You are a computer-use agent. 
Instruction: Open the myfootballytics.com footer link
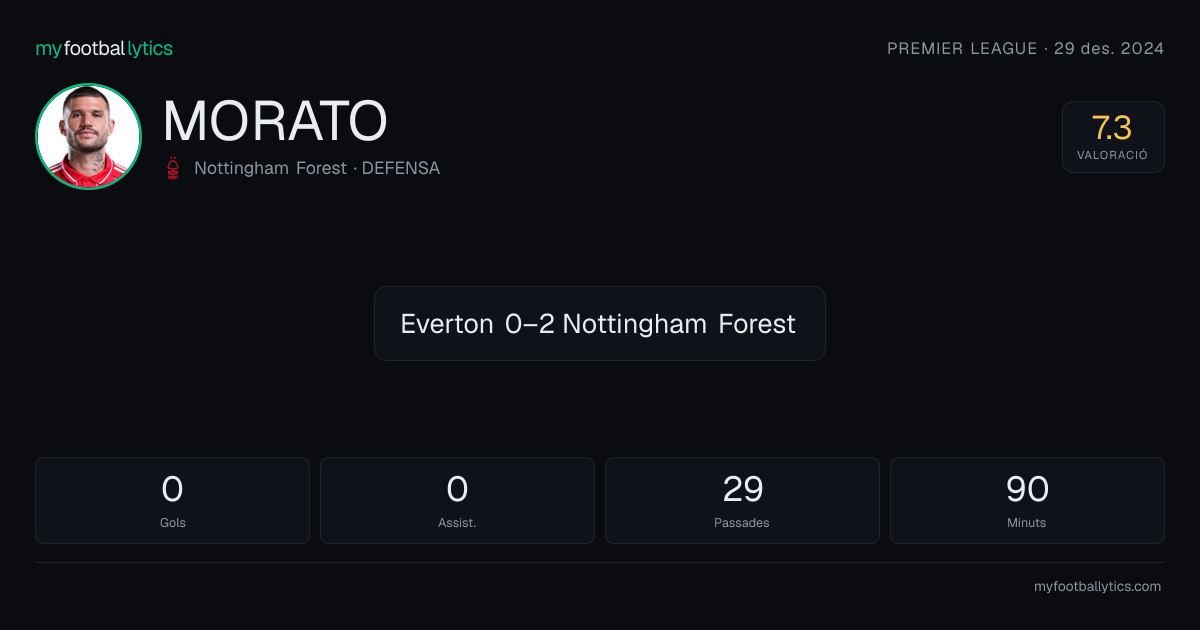point(1097,587)
